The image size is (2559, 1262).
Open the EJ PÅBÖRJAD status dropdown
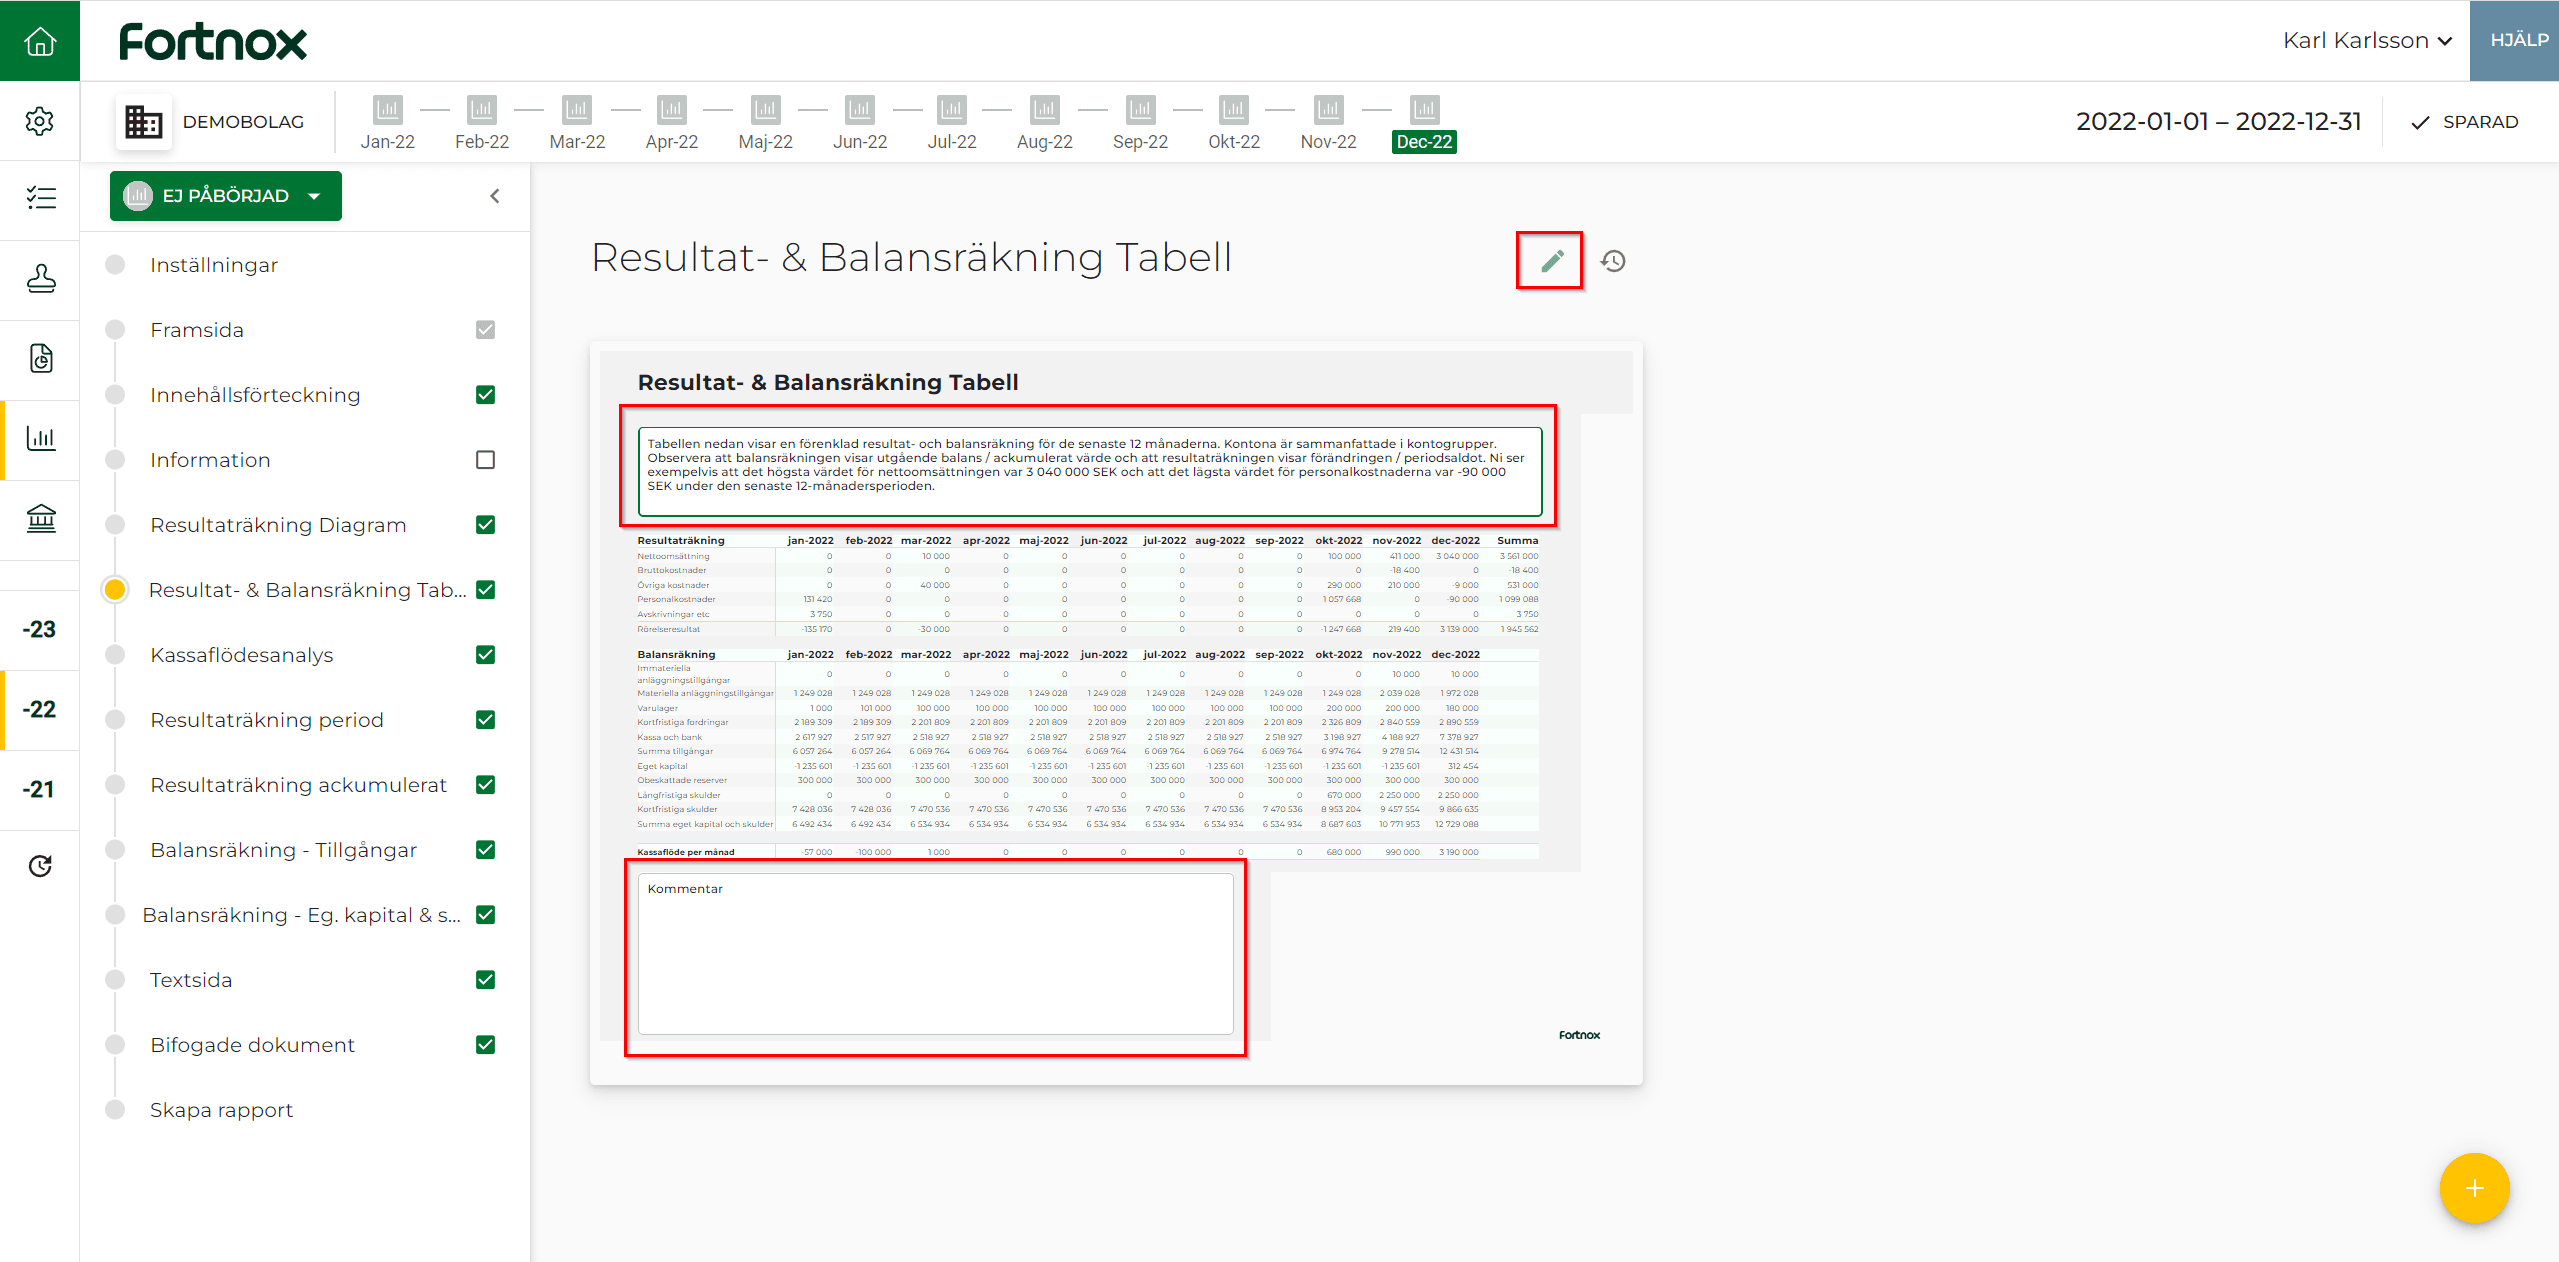pos(226,196)
